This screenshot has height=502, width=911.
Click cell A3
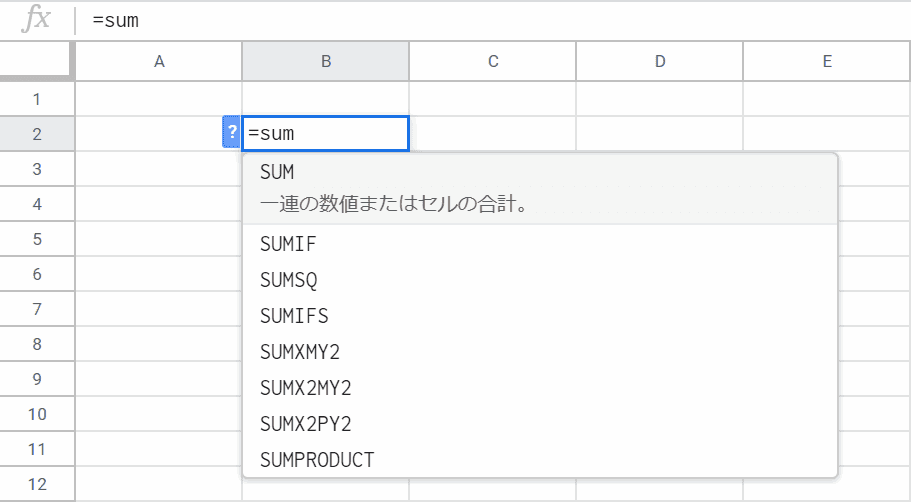[159, 169]
